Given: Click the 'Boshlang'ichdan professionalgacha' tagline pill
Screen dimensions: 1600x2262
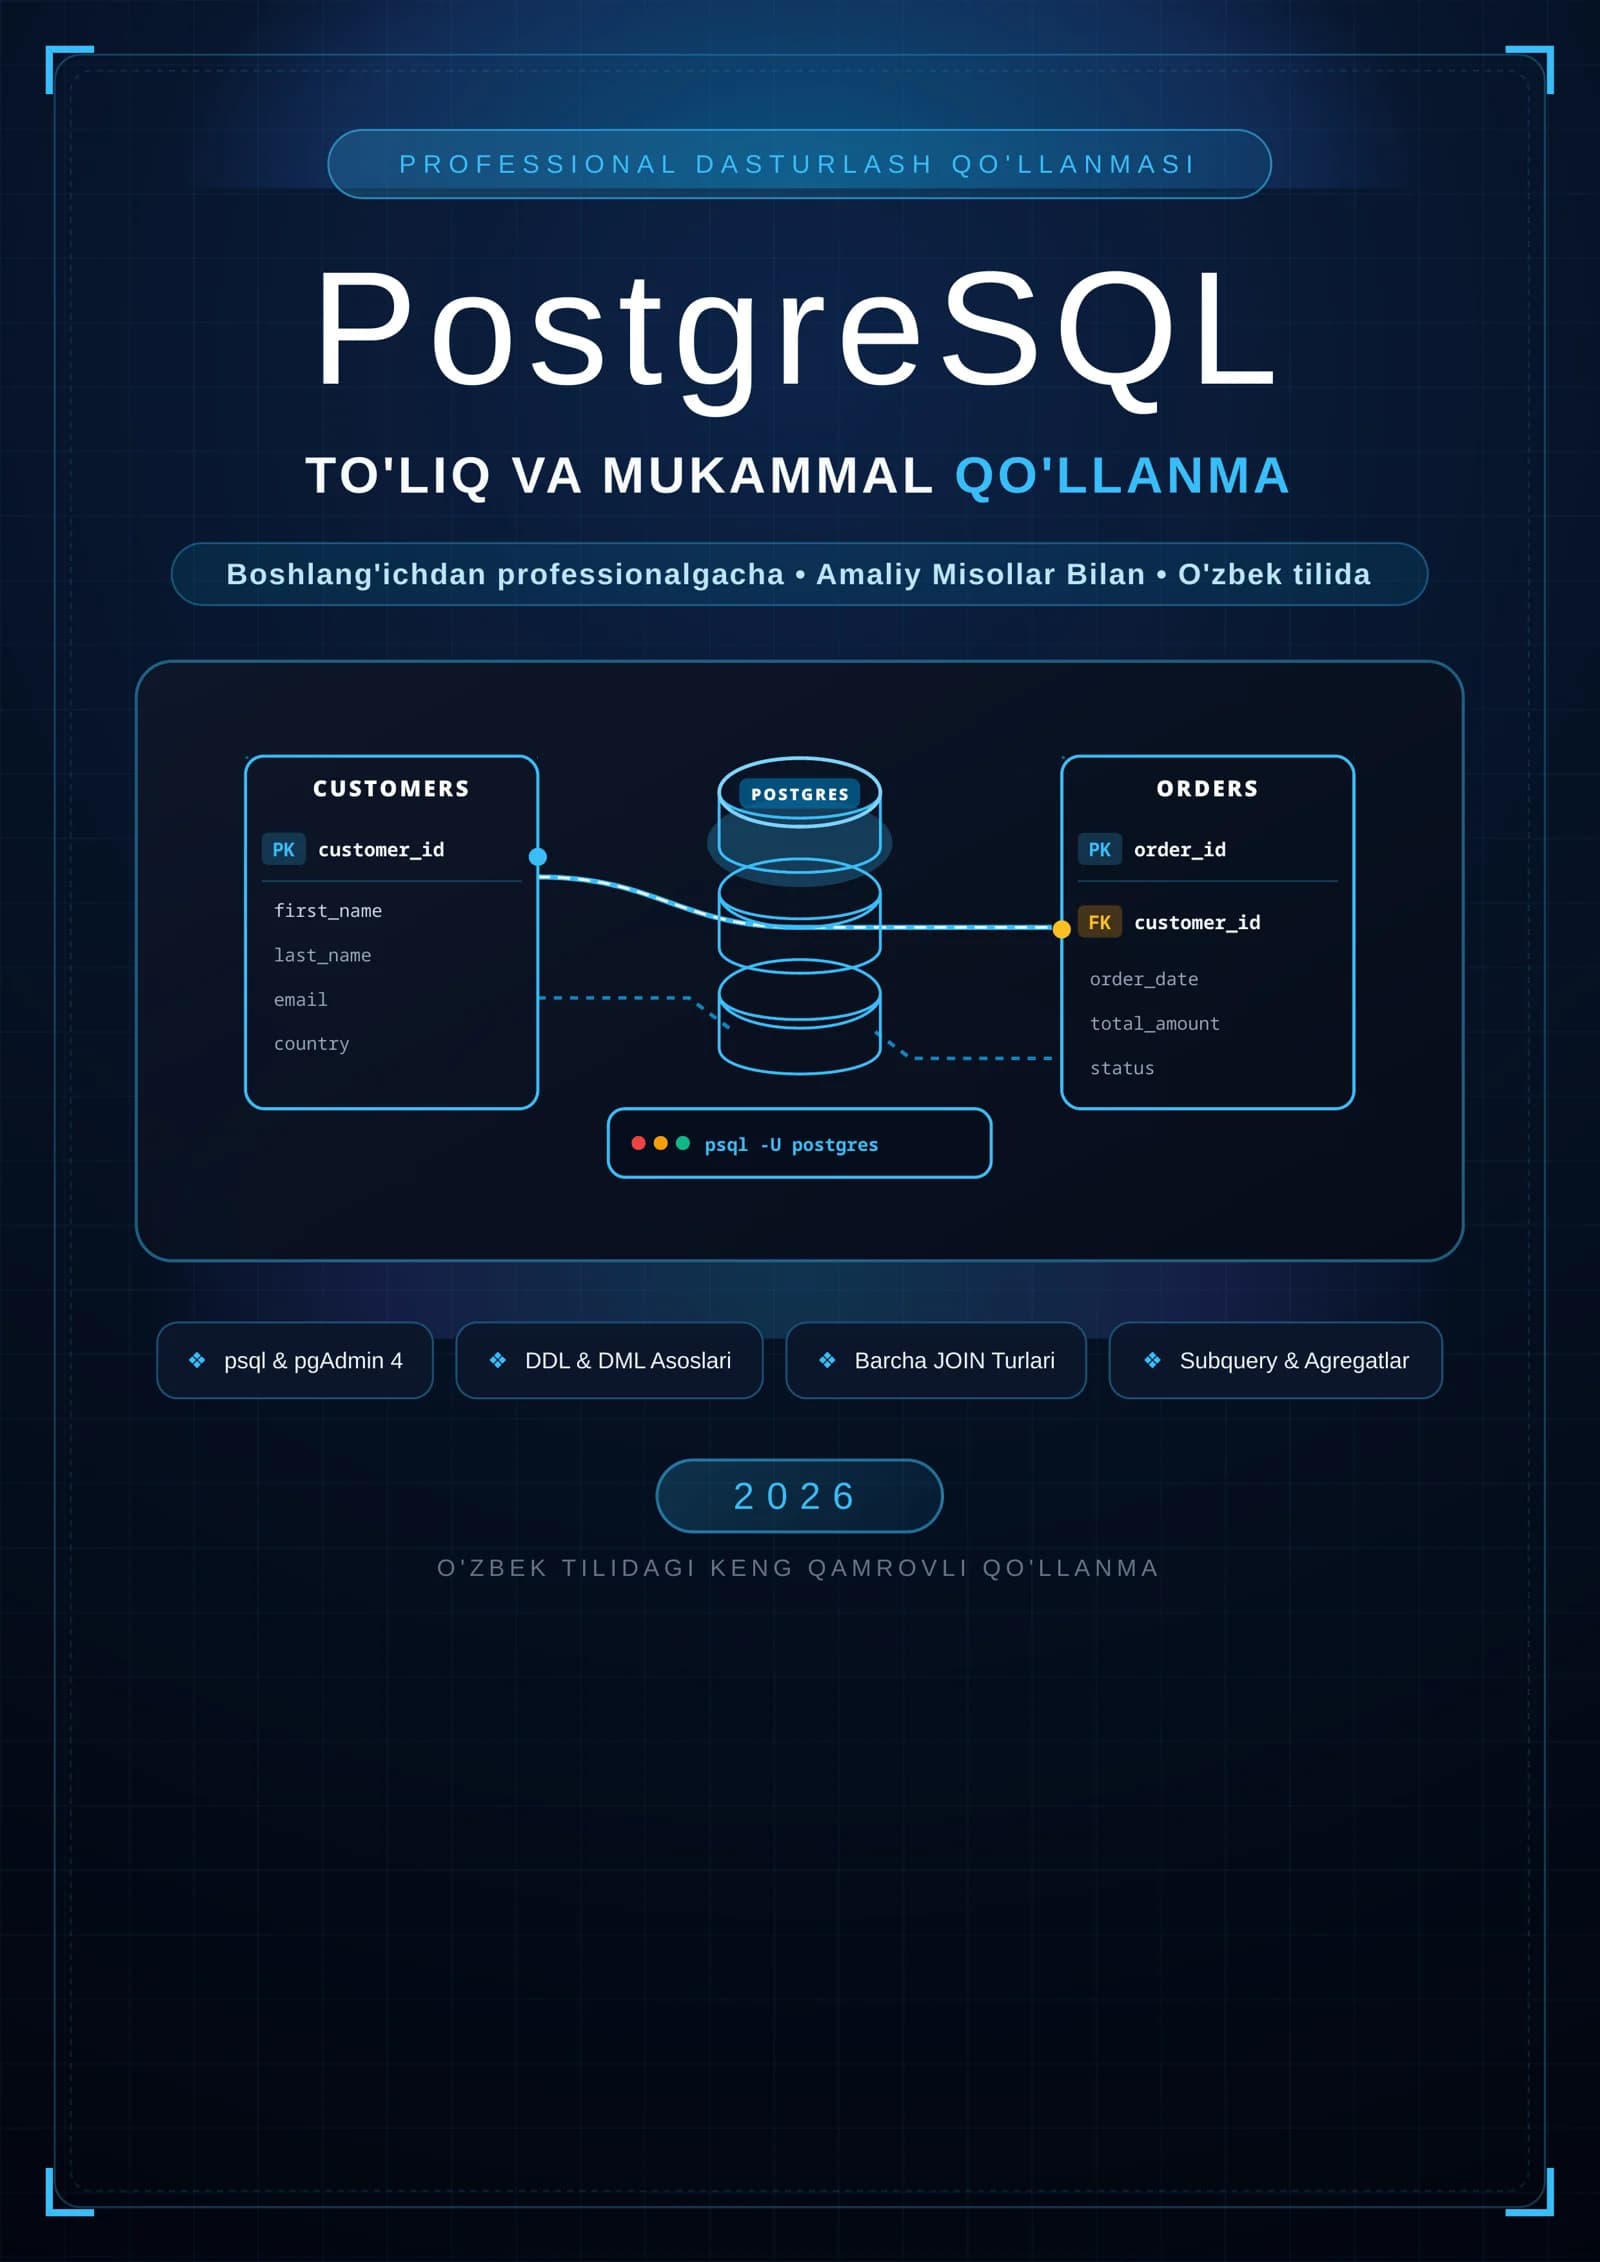Looking at the screenshot, I should click(x=799, y=574).
